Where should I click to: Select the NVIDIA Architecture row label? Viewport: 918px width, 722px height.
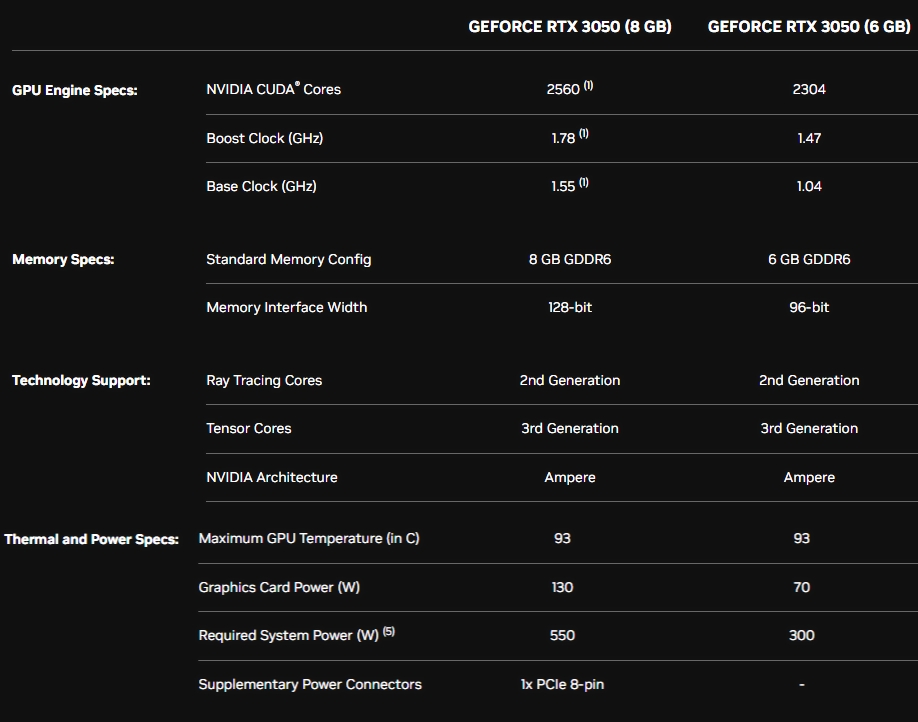click(272, 477)
